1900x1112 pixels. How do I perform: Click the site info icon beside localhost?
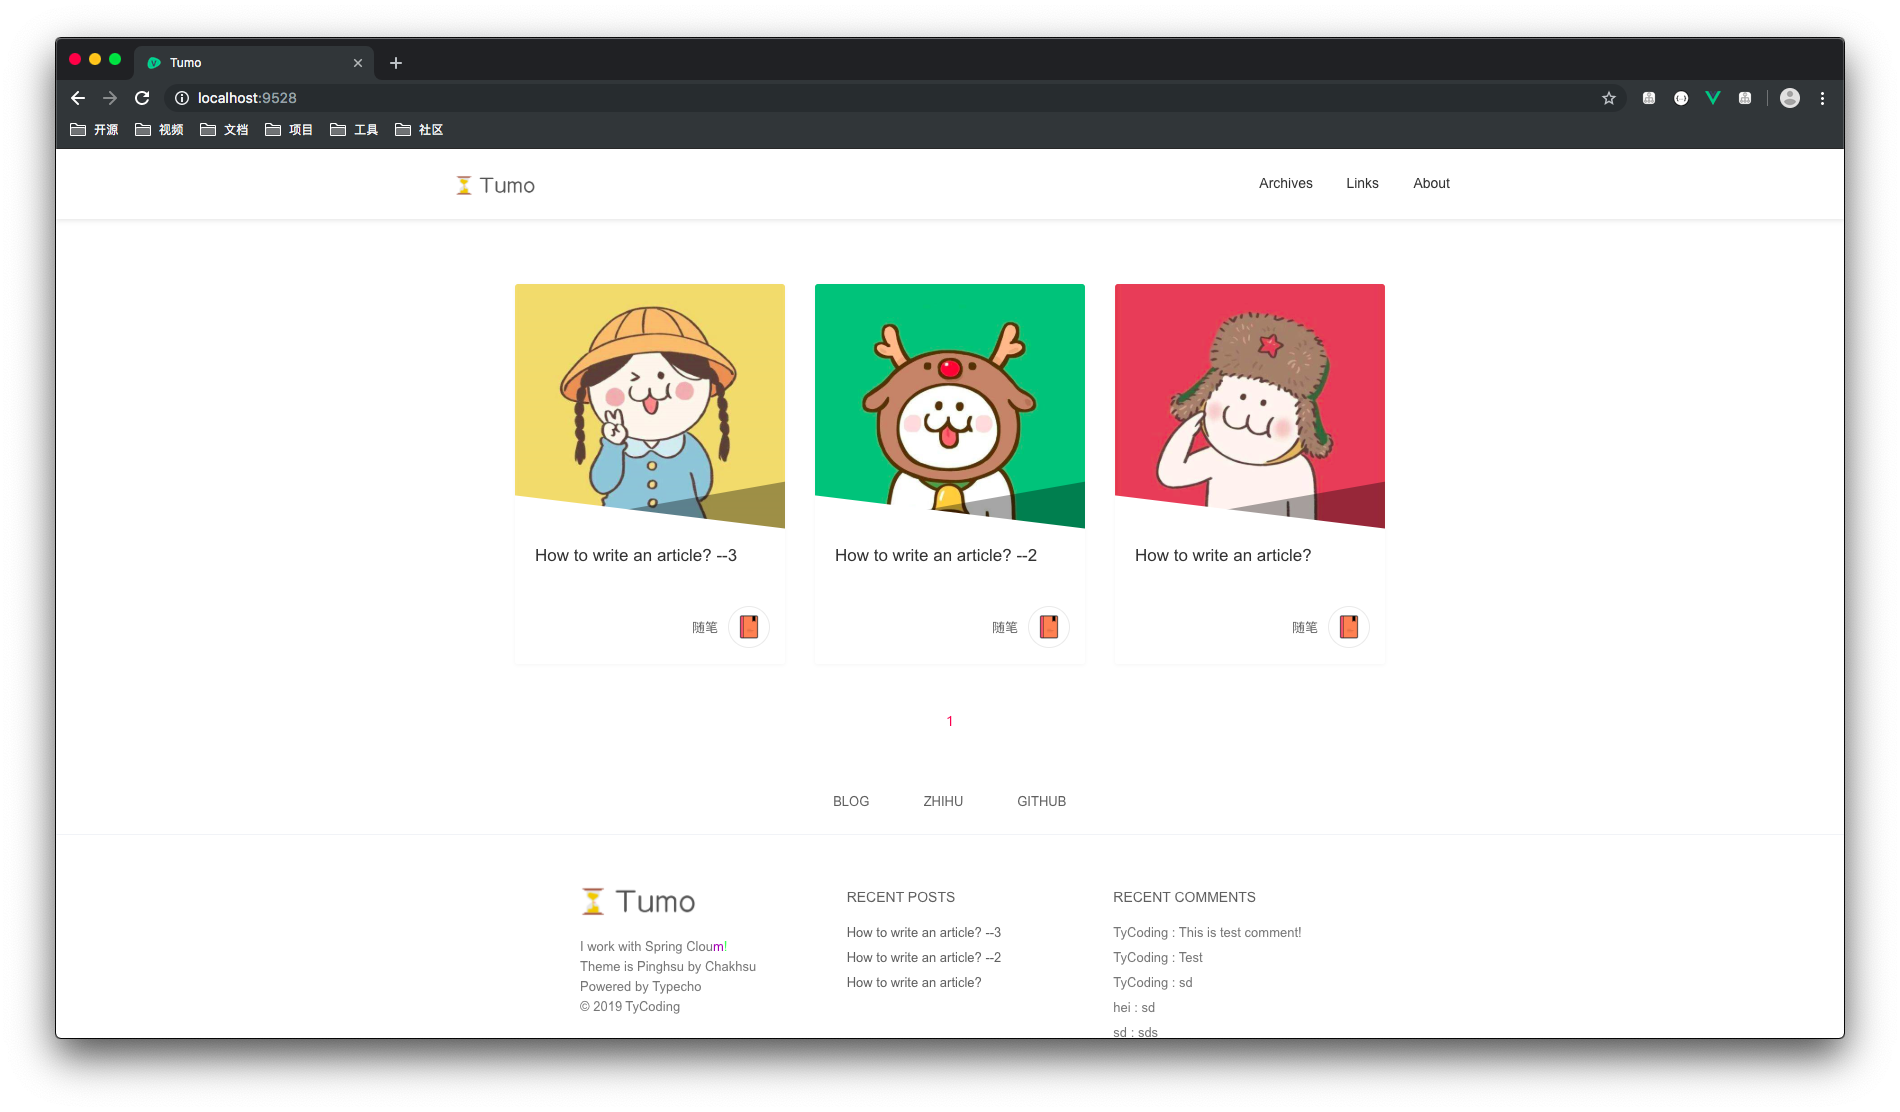(x=182, y=98)
